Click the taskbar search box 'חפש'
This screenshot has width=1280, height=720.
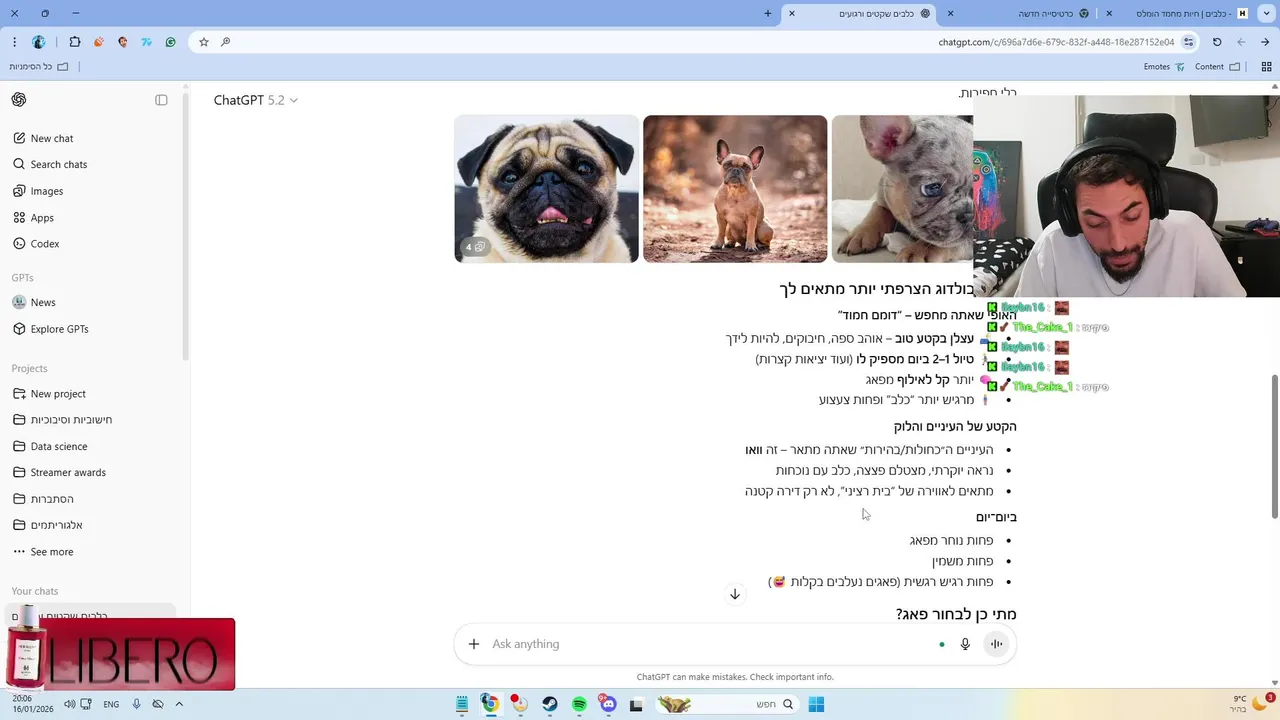(x=728, y=704)
